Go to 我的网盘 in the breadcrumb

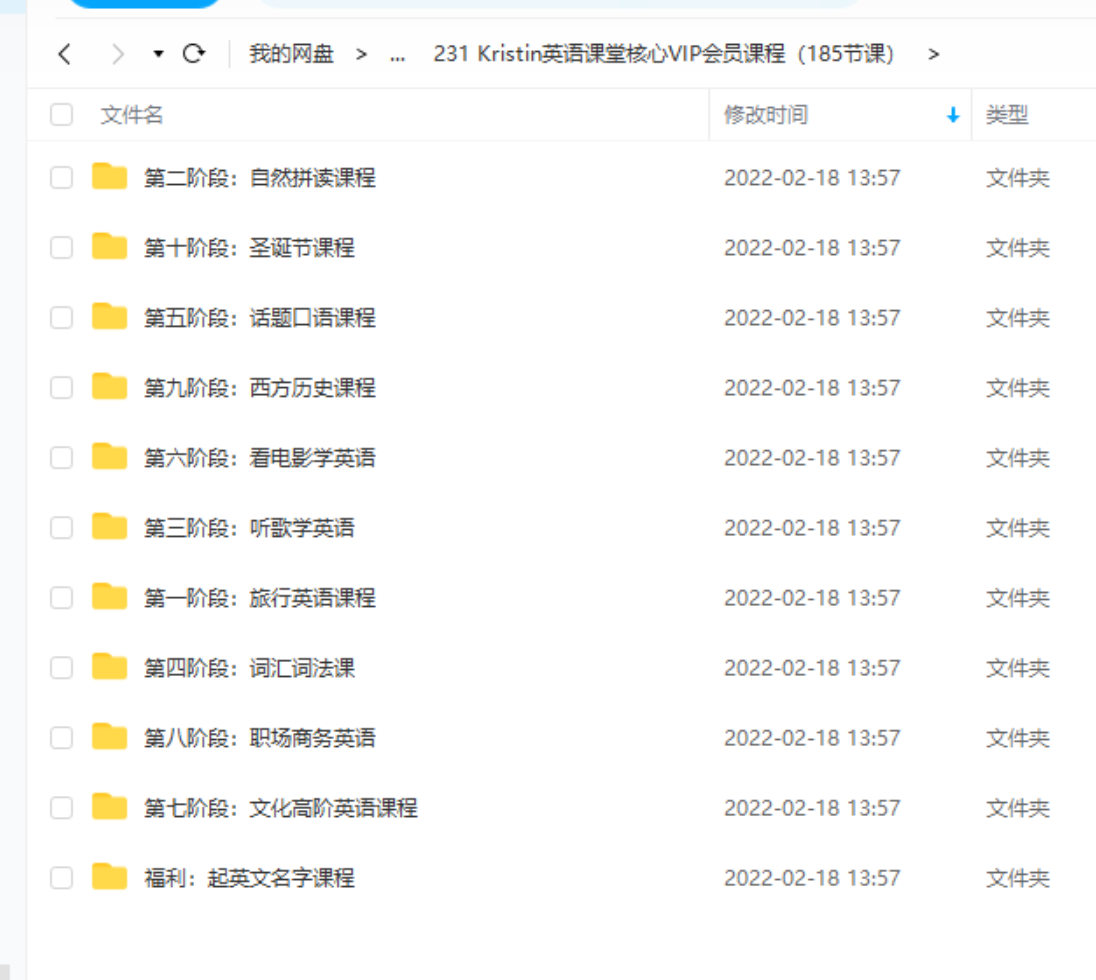(291, 54)
